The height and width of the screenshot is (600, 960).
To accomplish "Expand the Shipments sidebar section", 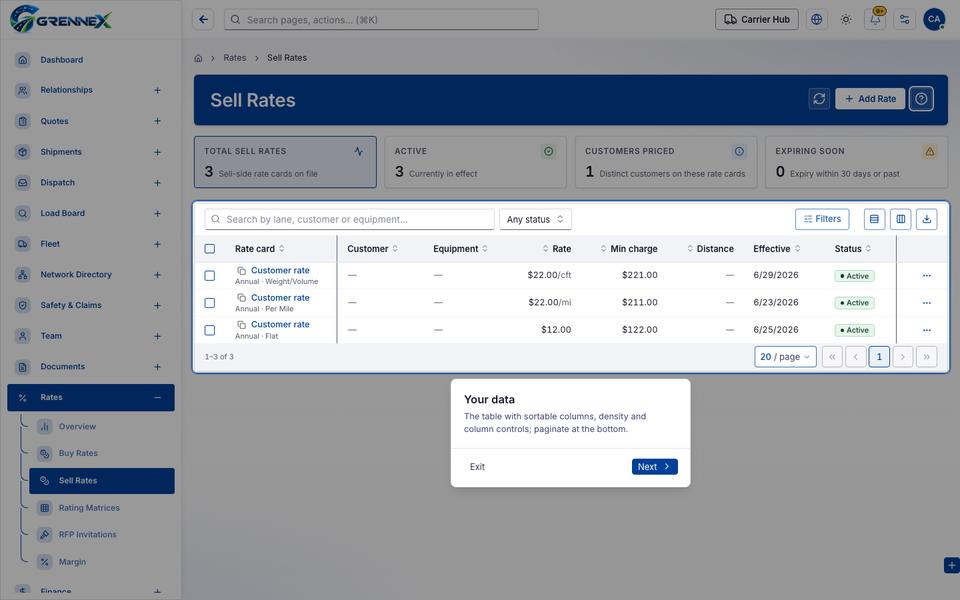I will (x=157, y=152).
